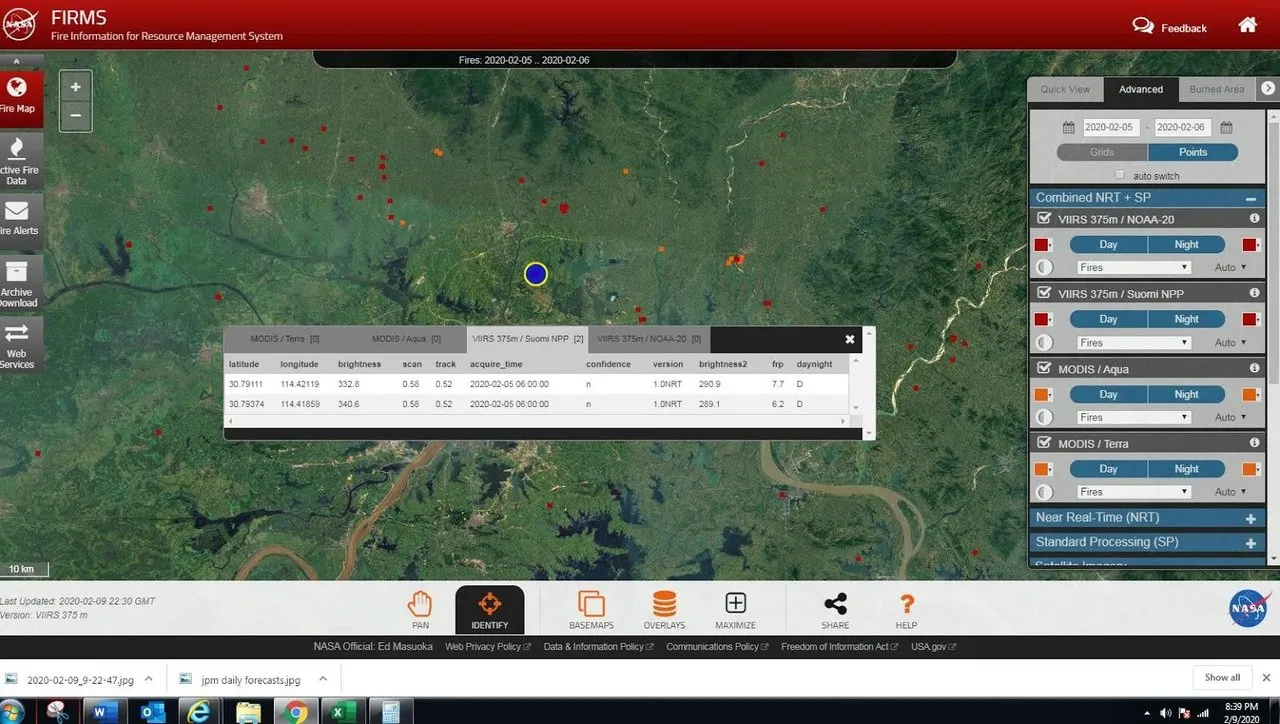The height and width of the screenshot is (724, 1280).
Task: Uncheck MODIS / Aqua layer checkbox
Action: coord(1045,368)
